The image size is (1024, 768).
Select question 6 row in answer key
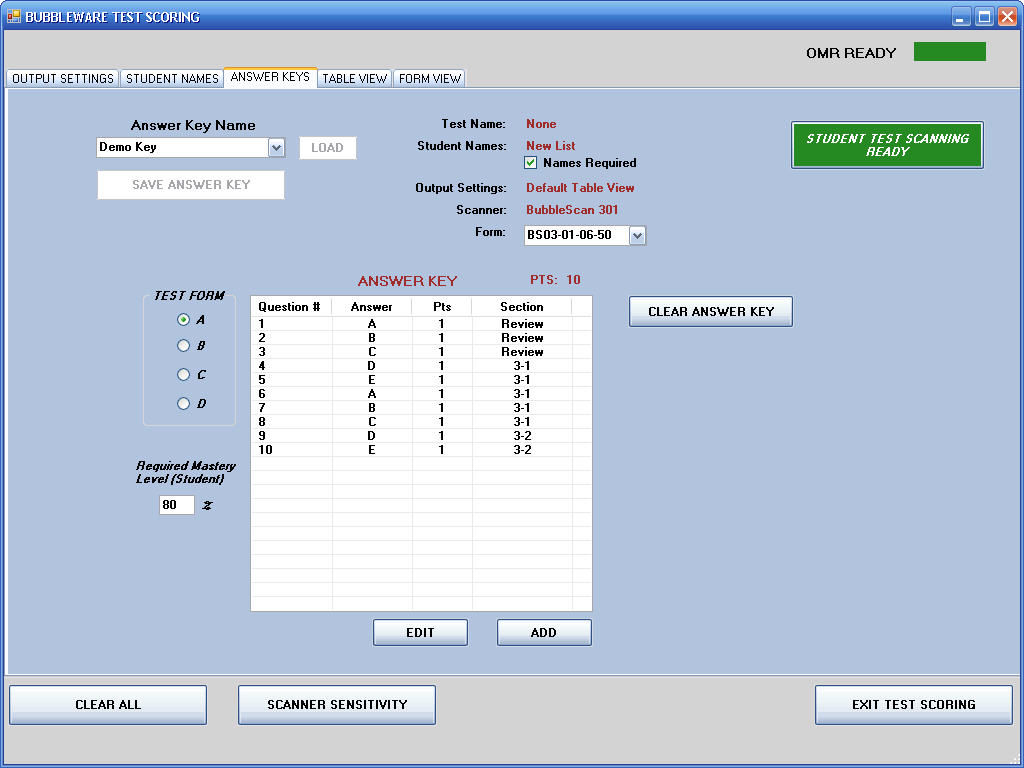point(421,394)
